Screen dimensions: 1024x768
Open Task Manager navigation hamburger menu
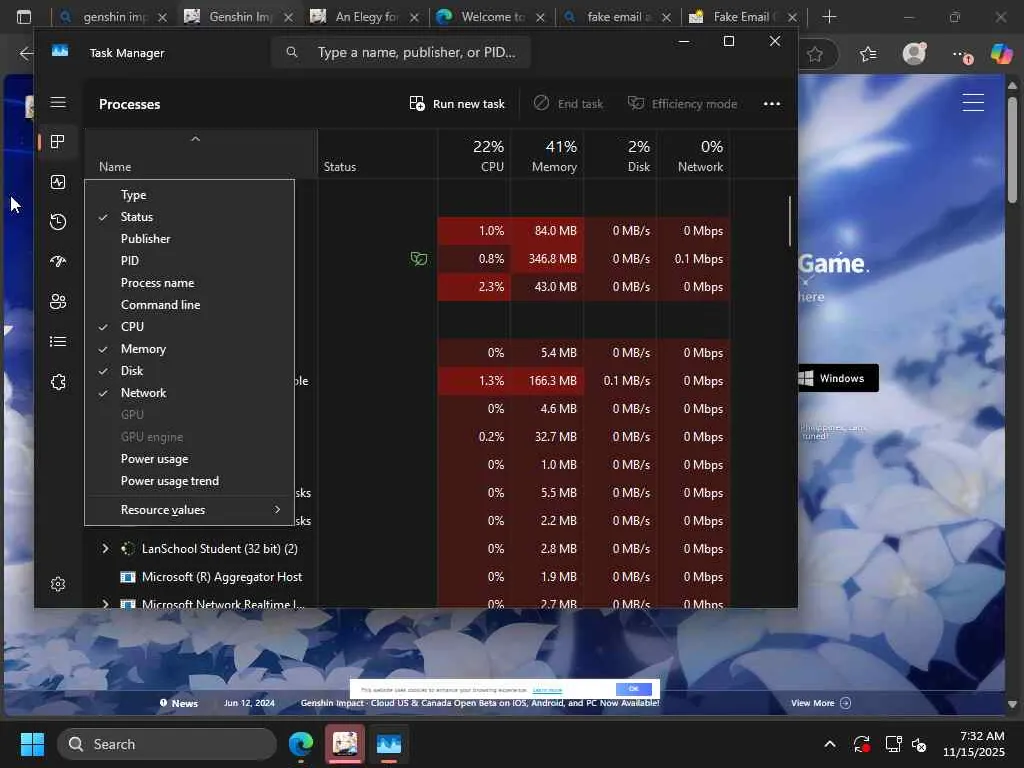(58, 103)
